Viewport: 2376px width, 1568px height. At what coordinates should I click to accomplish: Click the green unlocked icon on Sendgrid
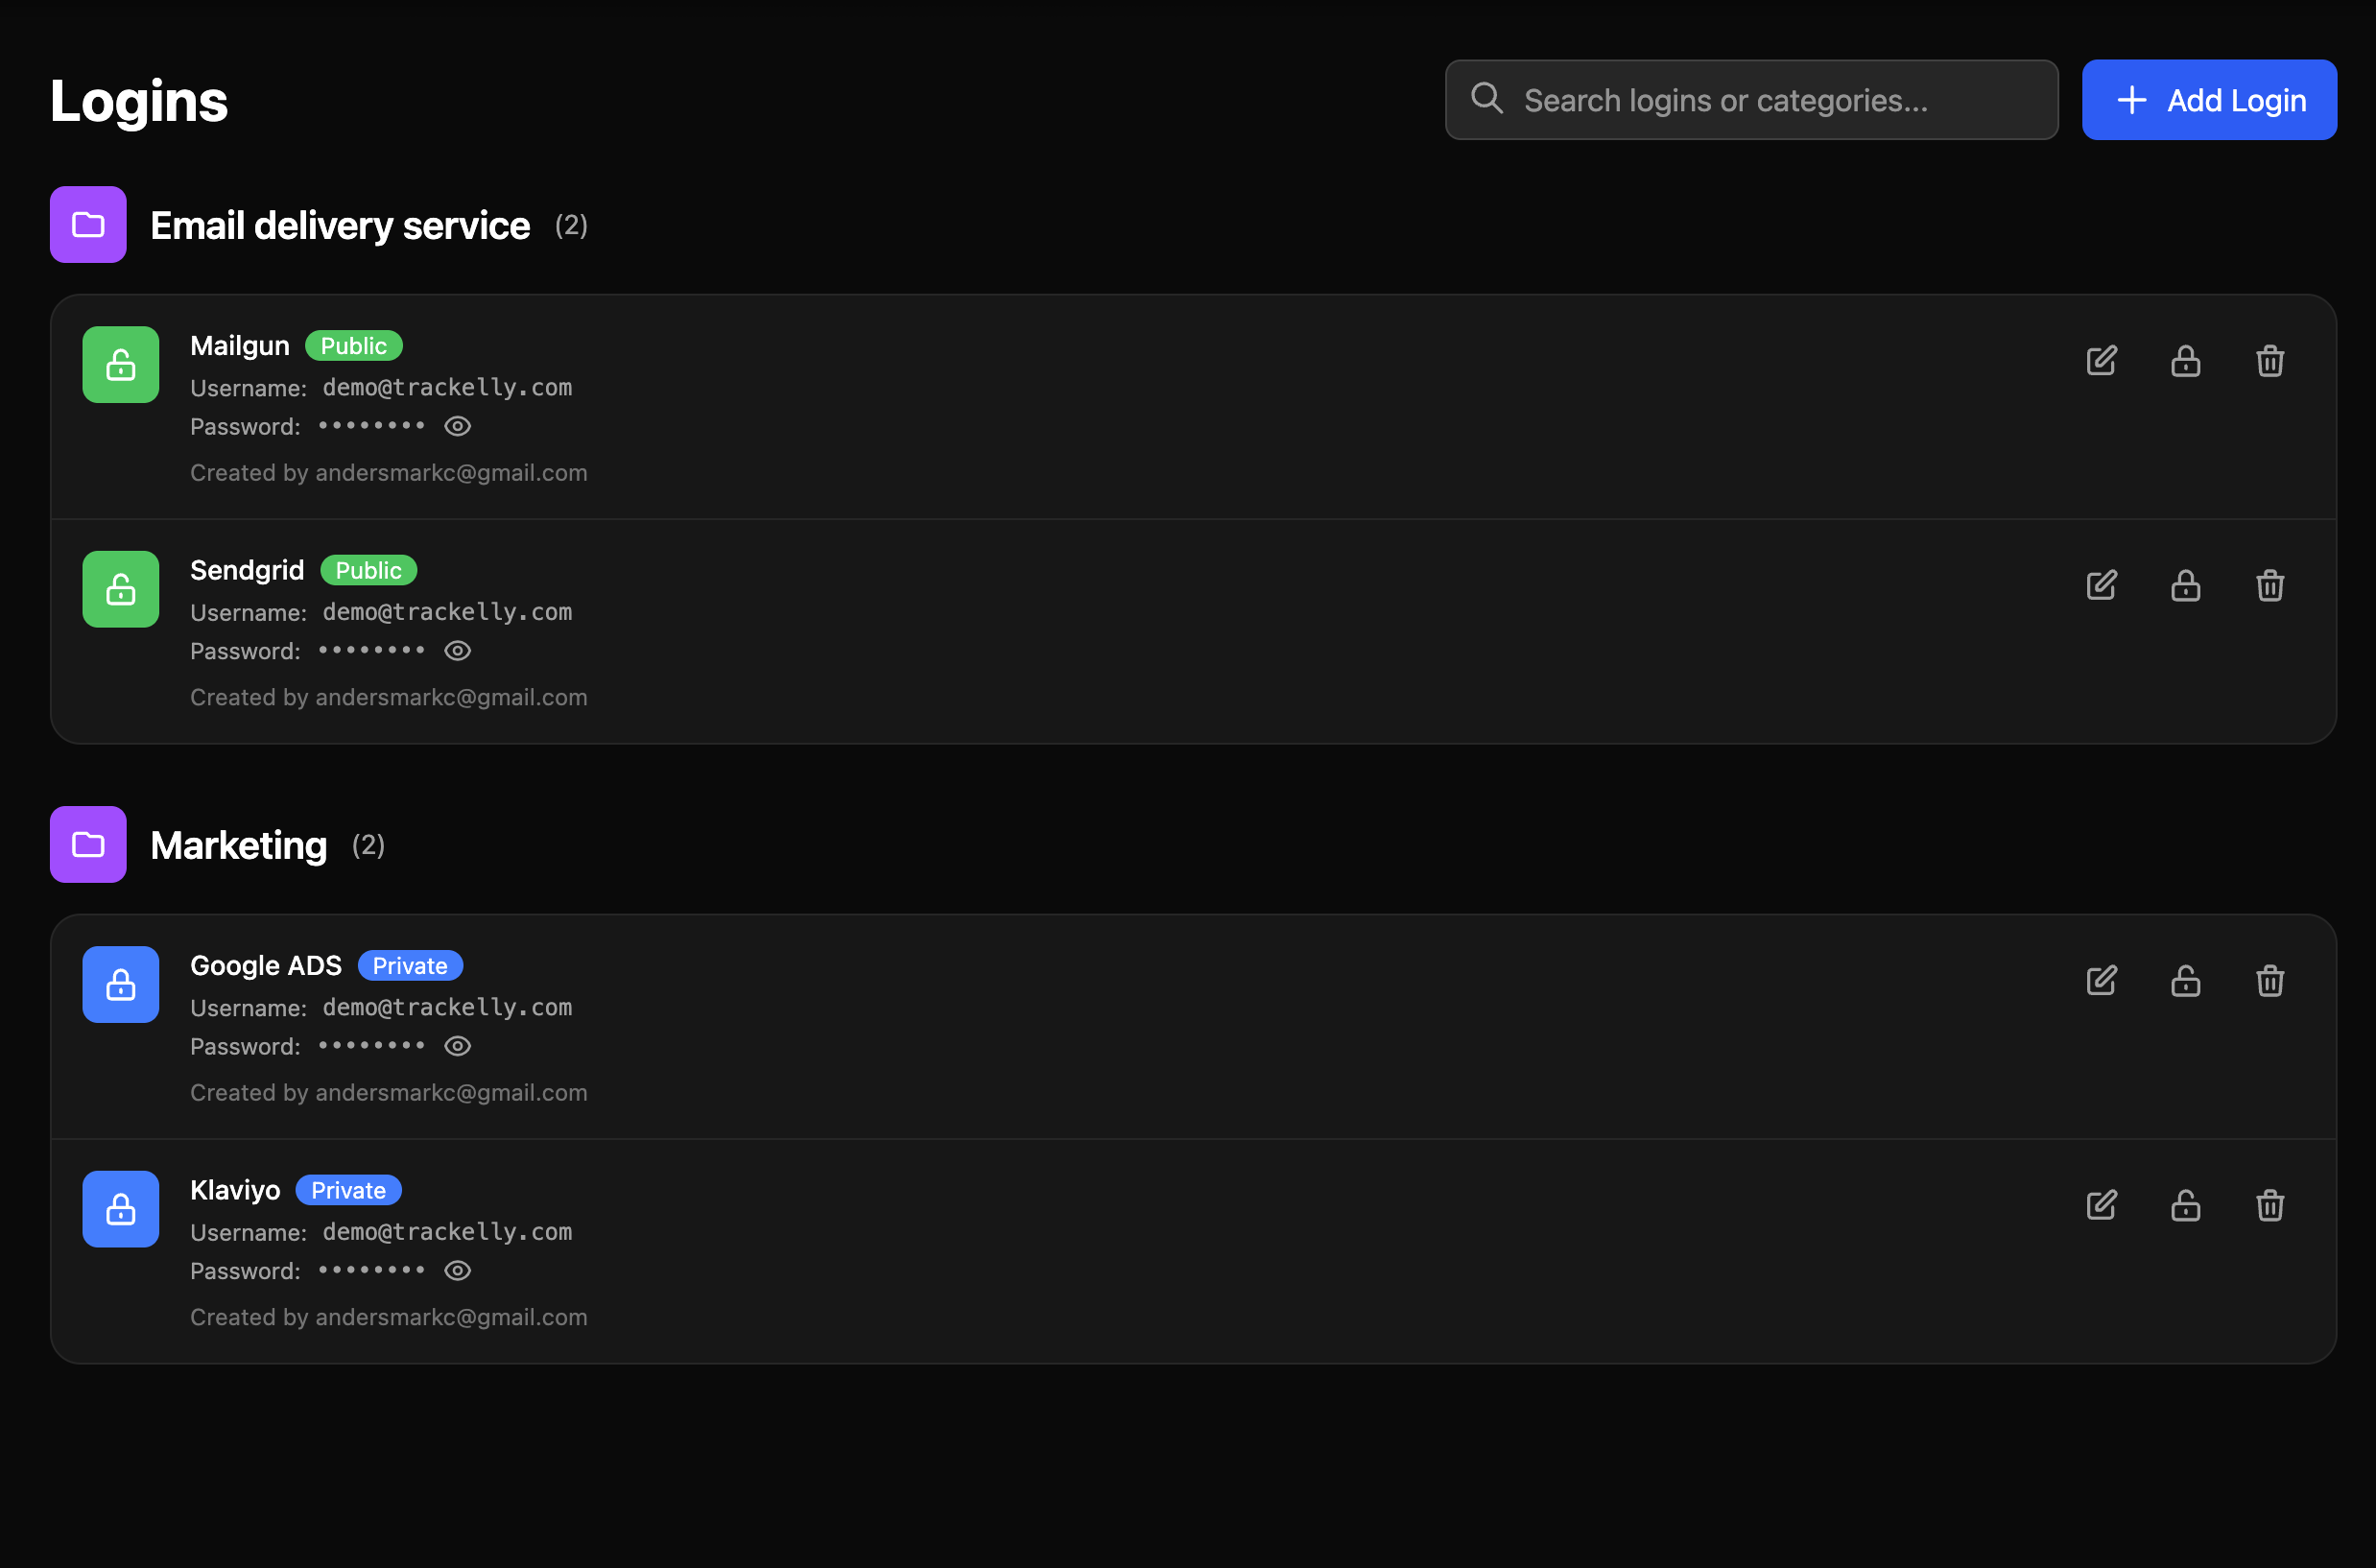(120, 589)
